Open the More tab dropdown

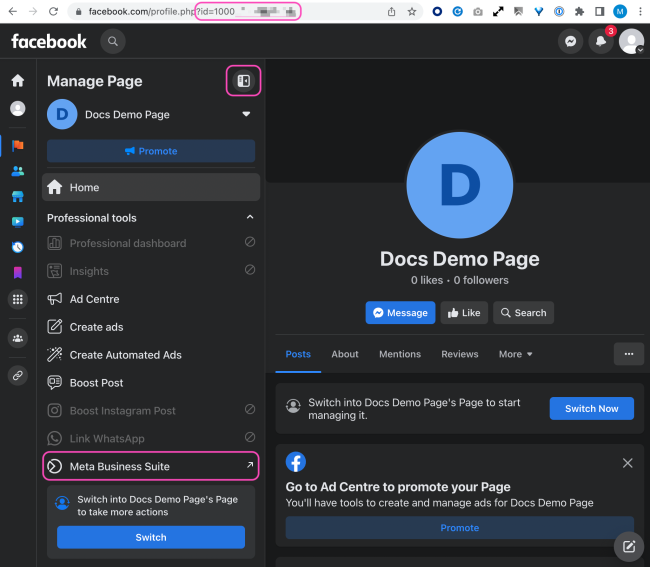516,354
